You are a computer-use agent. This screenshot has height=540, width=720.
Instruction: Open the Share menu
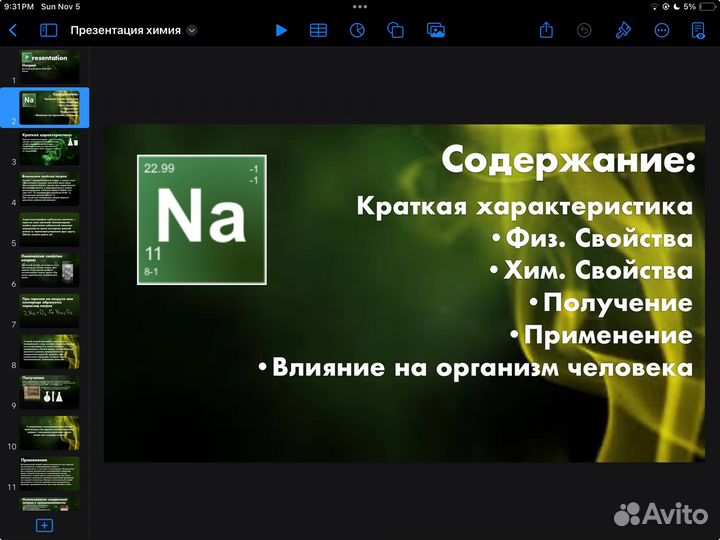[546, 30]
